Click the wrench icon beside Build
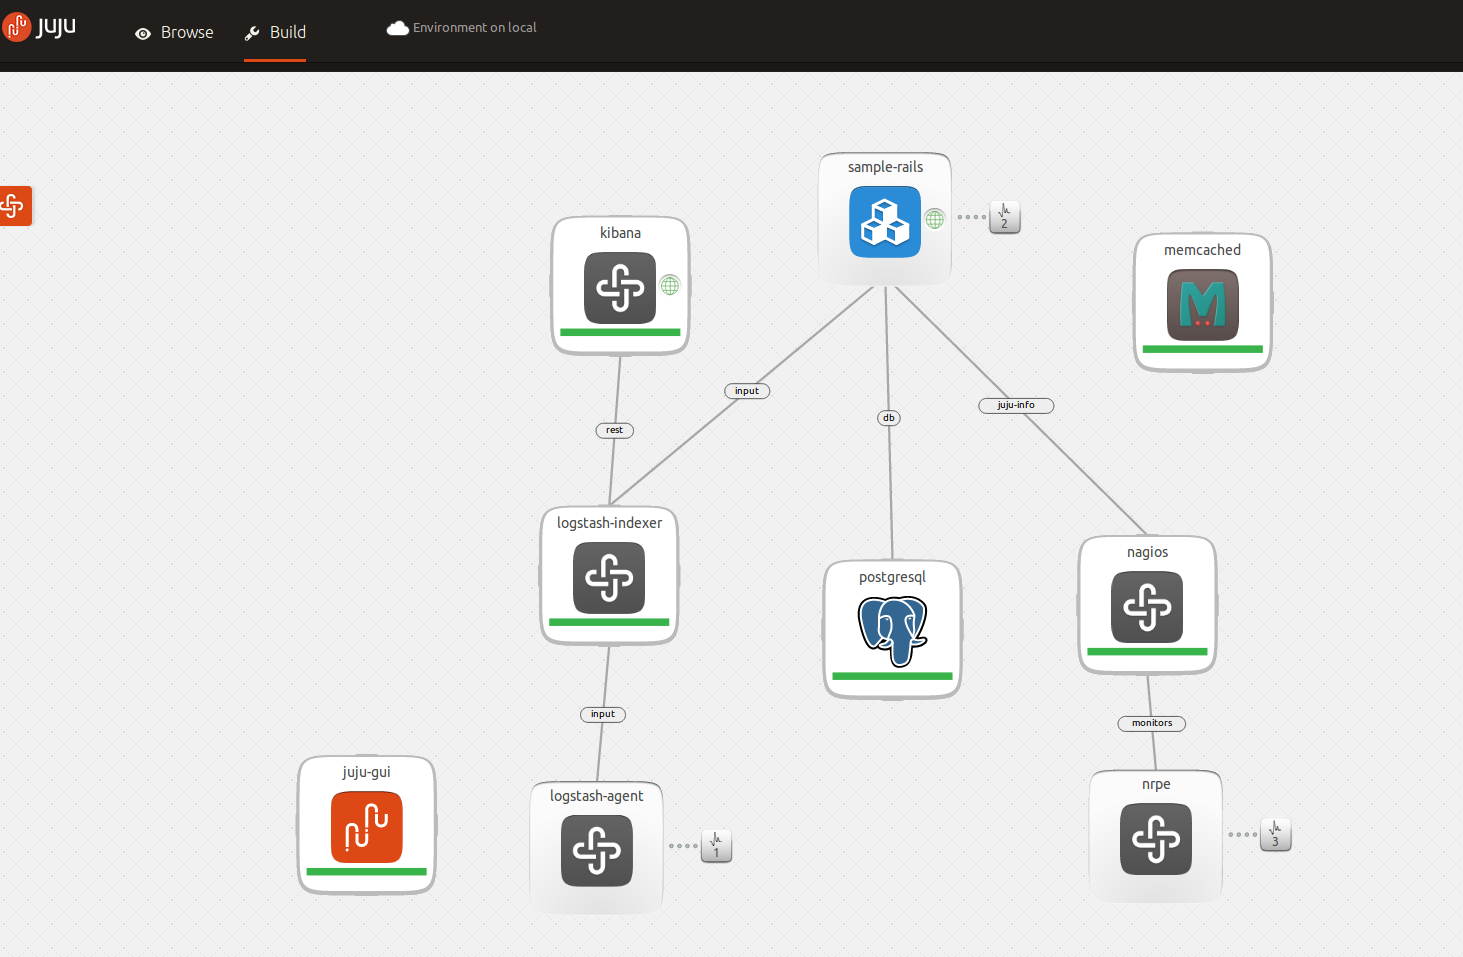Viewport: 1463px width, 957px height. 252,33
